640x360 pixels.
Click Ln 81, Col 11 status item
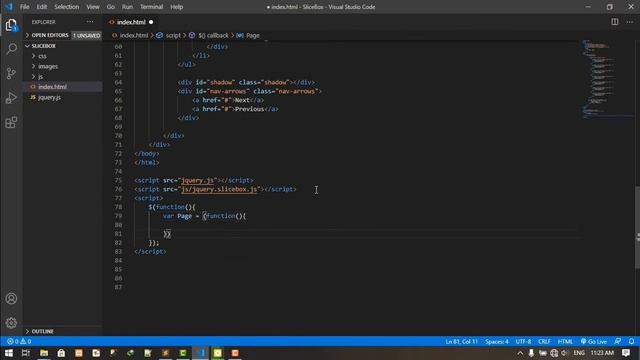pyautogui.click(x=461, y=341)
